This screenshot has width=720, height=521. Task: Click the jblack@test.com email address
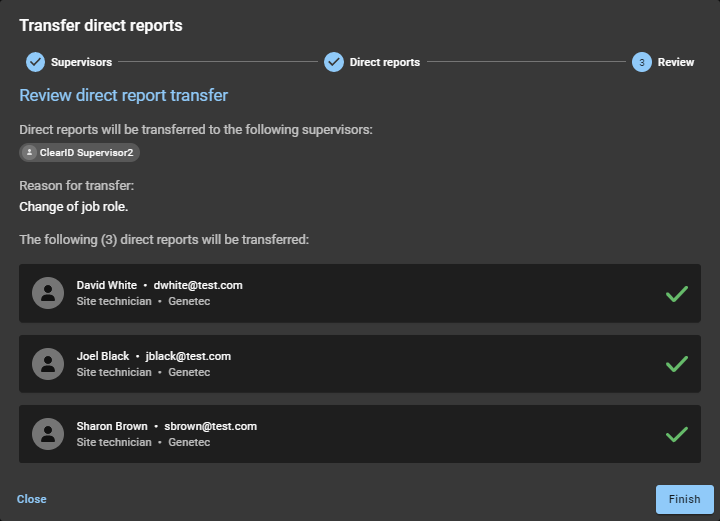(188, 356)
